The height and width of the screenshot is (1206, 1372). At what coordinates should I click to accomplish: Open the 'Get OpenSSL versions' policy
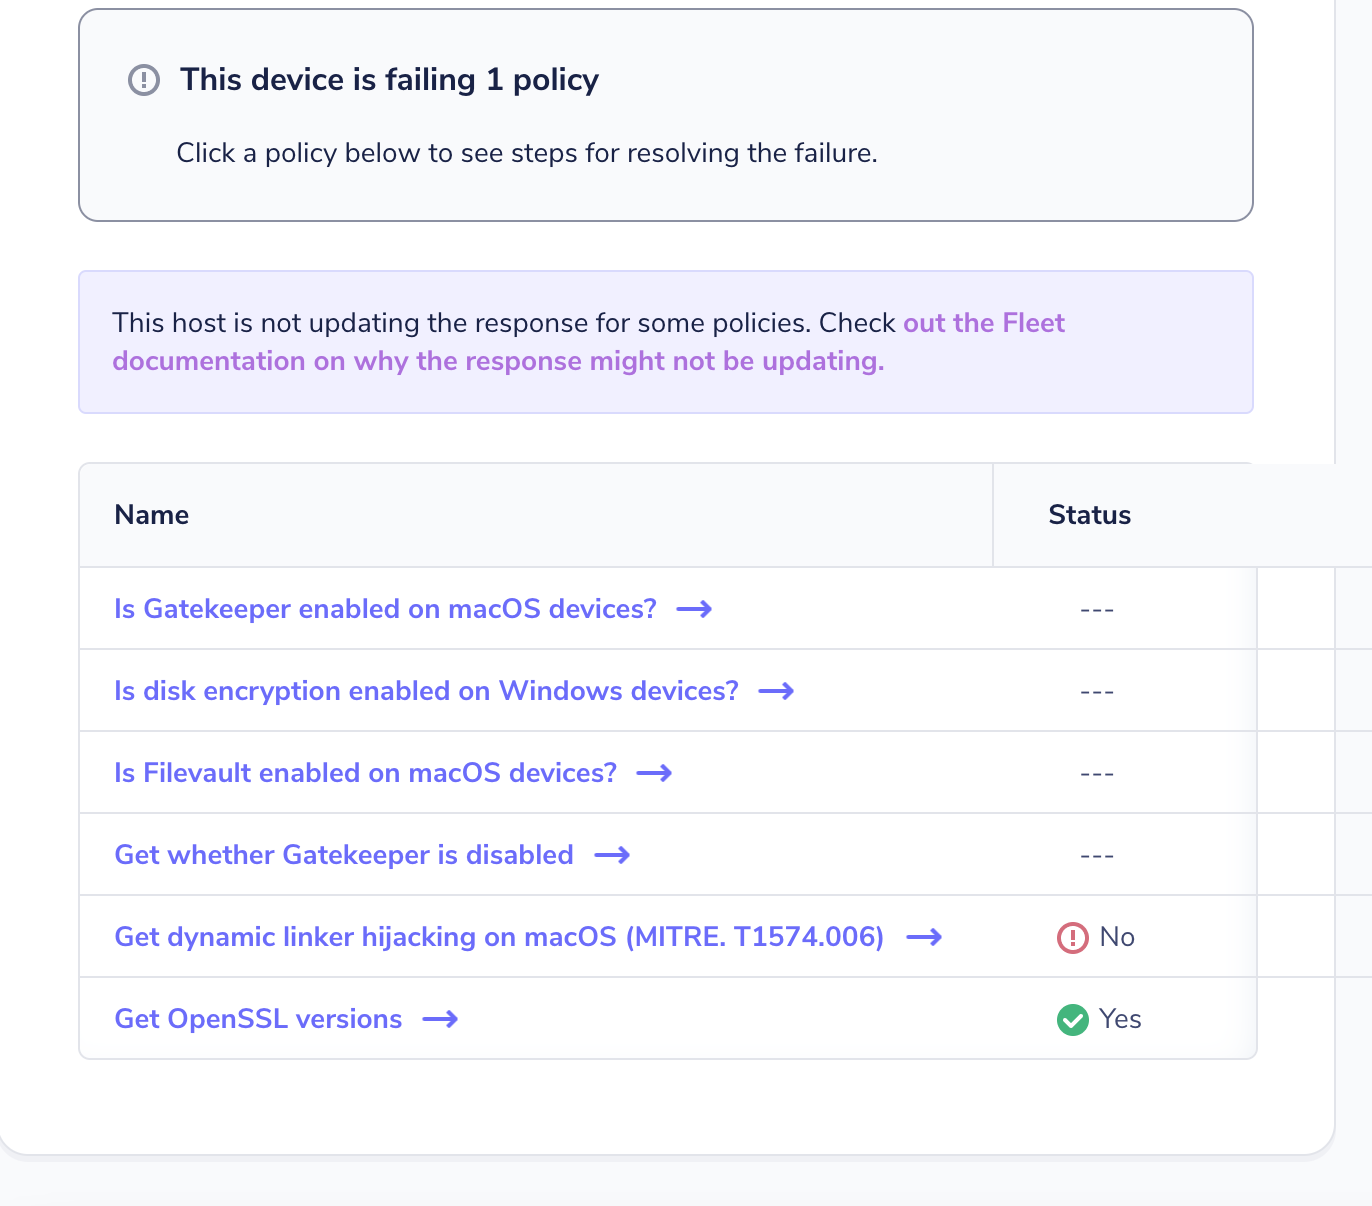pyautogui.click(x=258, y=1019)
